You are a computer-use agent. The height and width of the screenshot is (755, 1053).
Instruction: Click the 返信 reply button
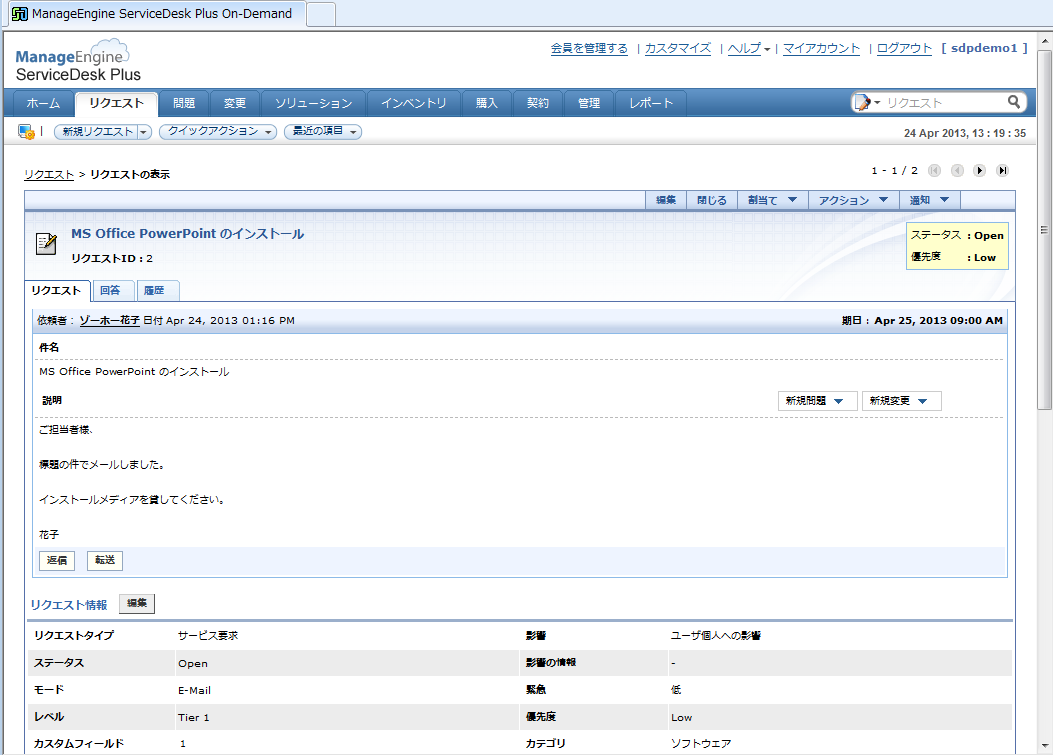click(x=57, y=561)
